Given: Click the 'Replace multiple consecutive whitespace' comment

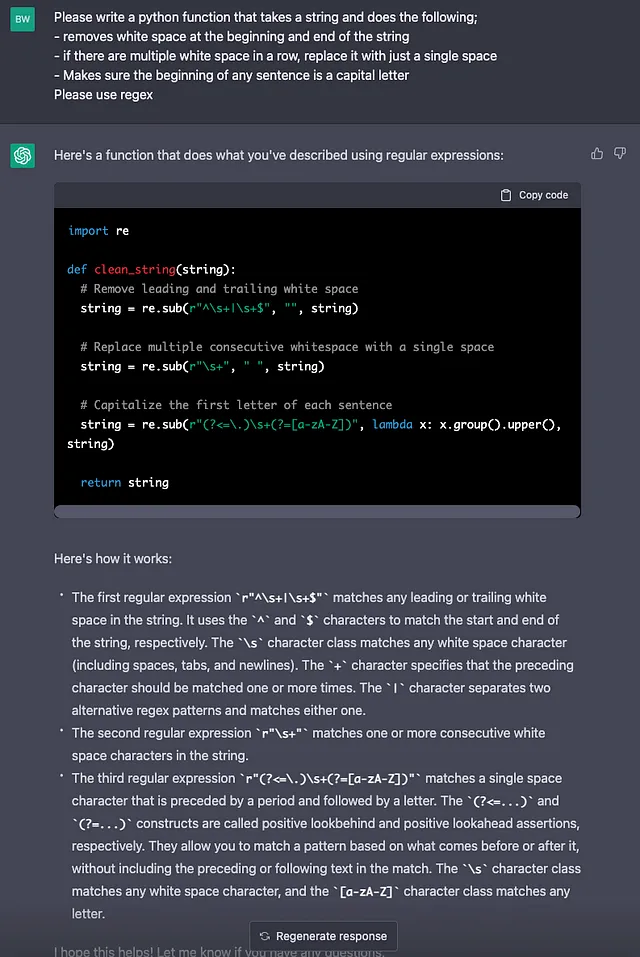Looking at the screenshot, I should (x=287, y=347).
